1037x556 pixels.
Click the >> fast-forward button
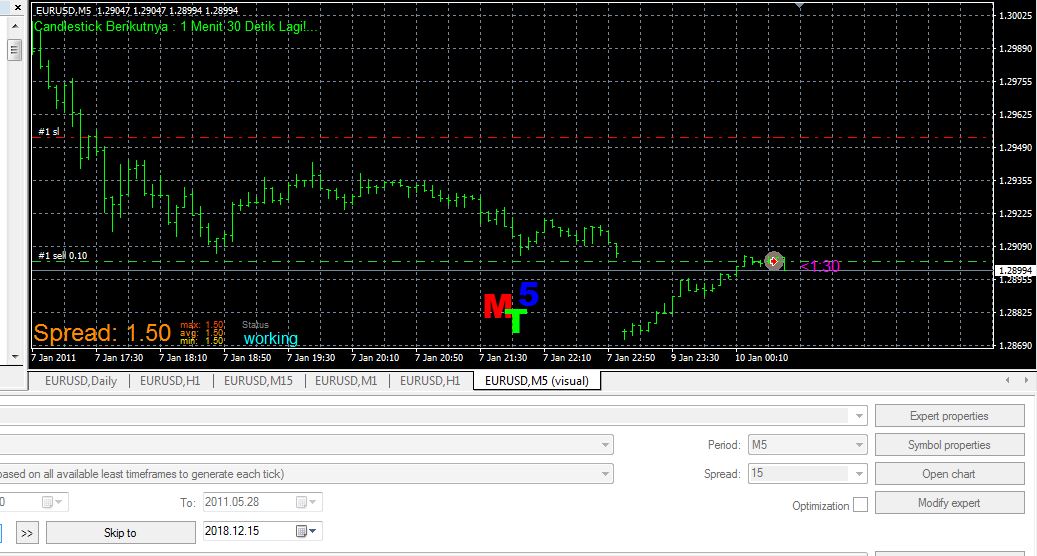[x=26, y=533]
